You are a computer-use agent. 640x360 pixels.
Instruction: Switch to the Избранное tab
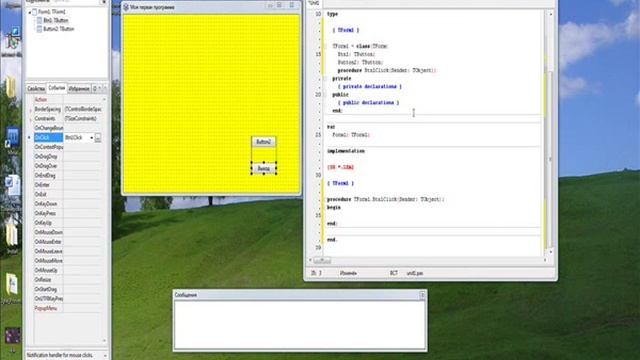[x=79, y=89]
